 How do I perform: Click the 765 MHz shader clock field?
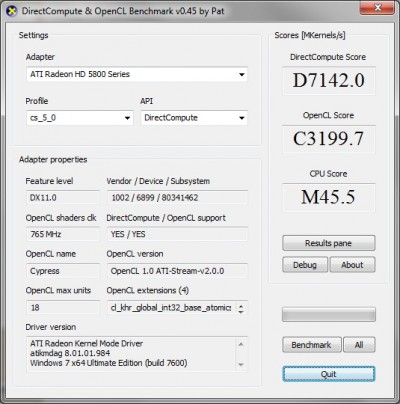63,234
